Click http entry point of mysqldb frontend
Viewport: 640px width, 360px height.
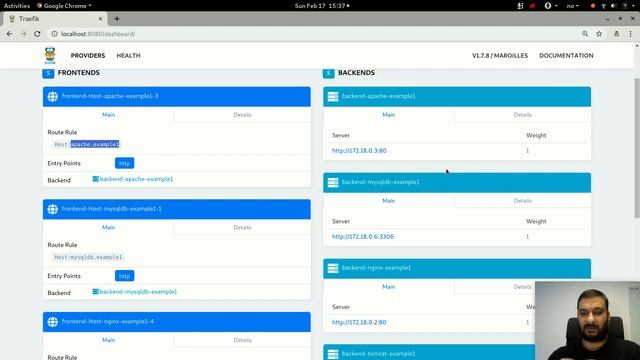pos(124,276)
